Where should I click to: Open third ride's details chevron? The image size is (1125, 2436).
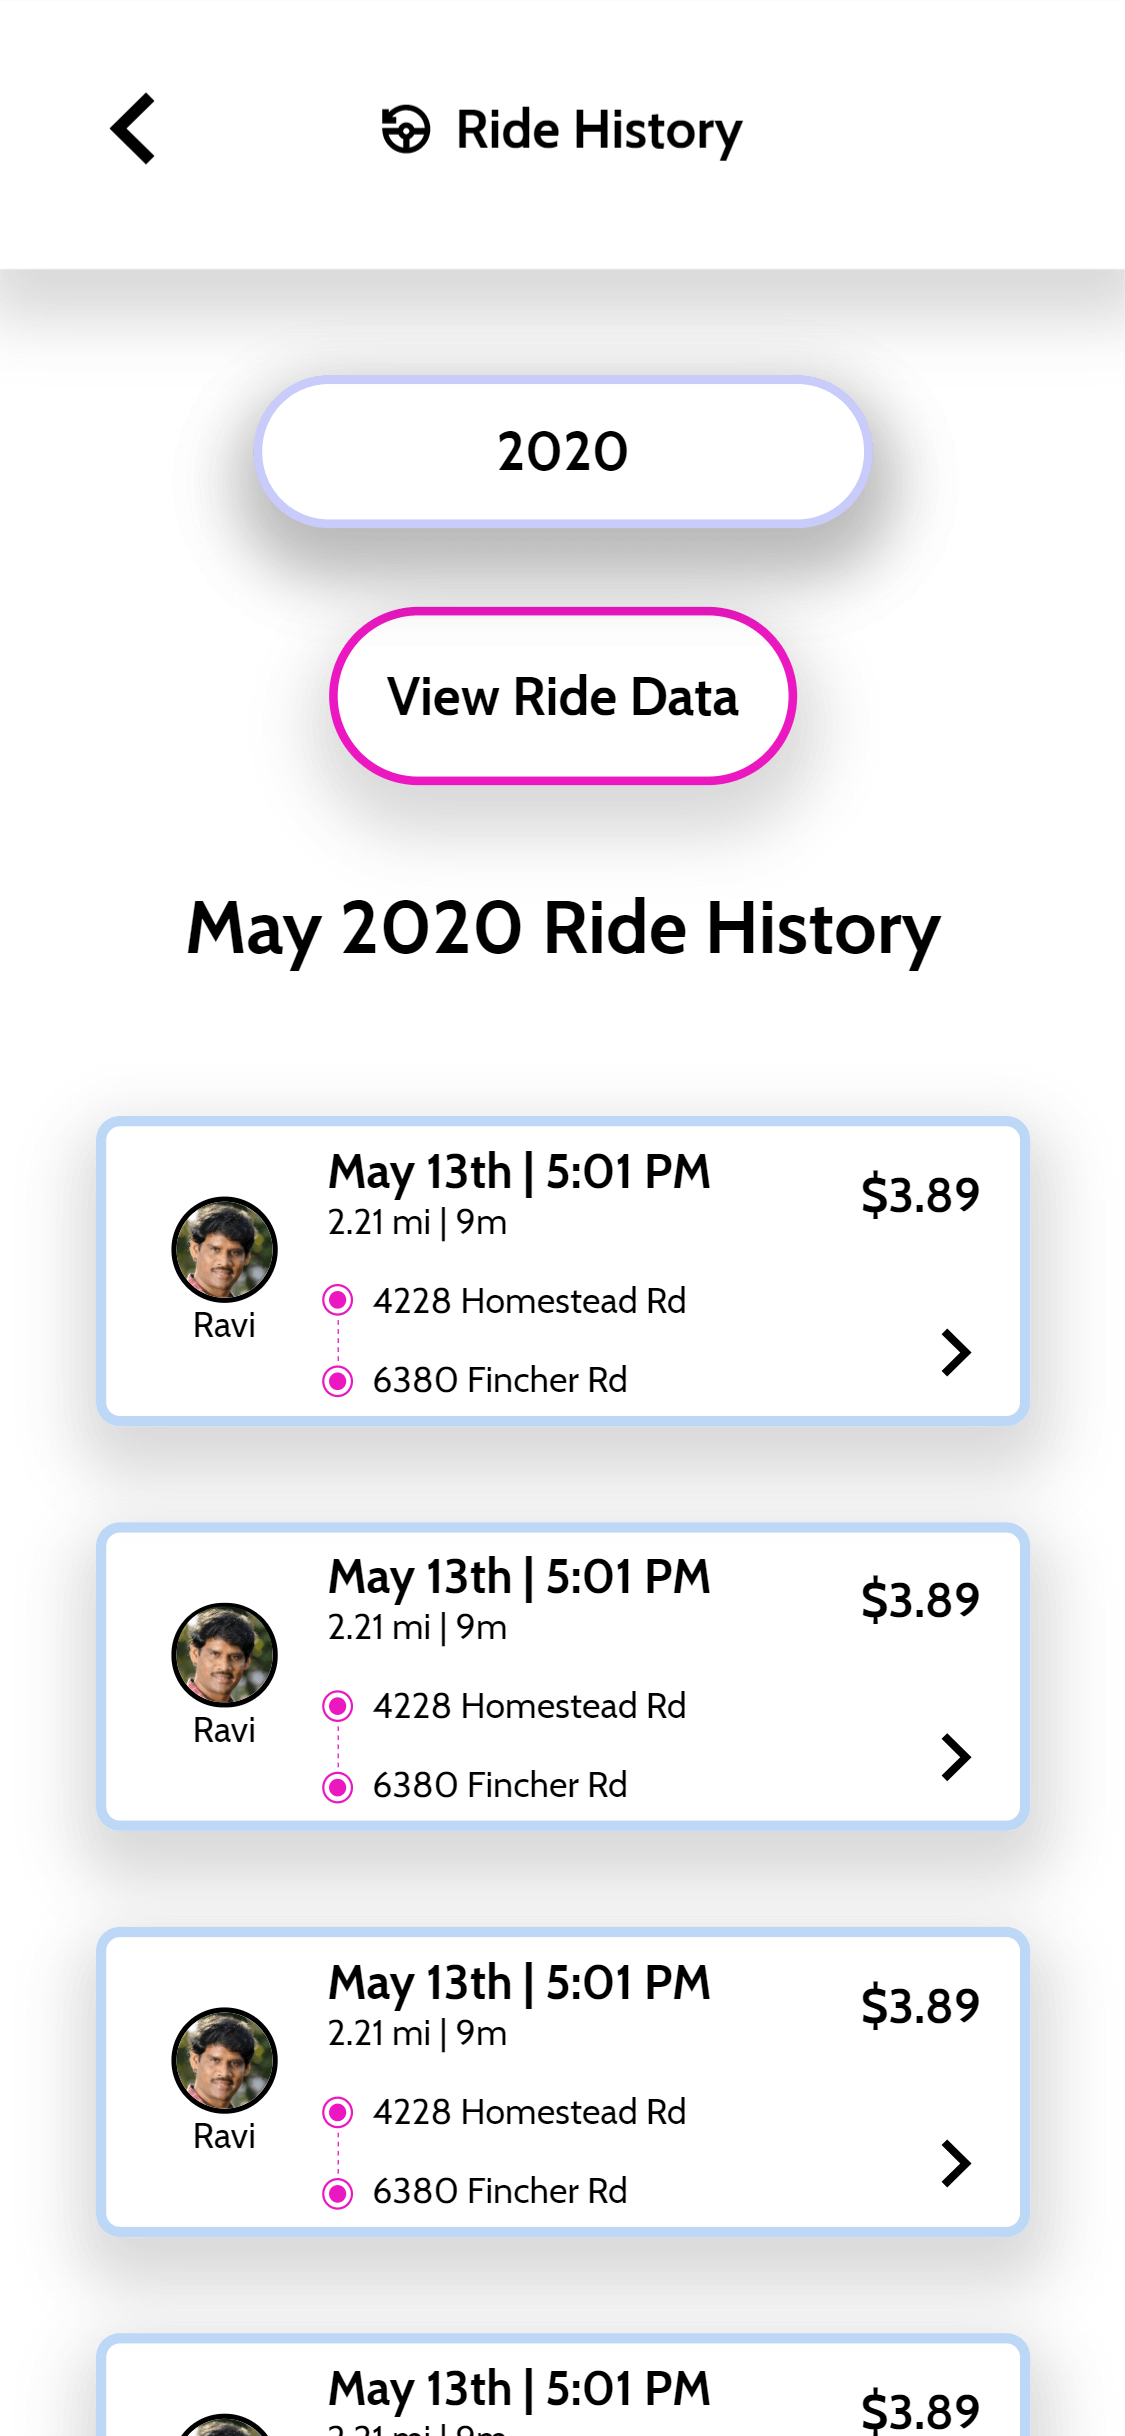956,2164
